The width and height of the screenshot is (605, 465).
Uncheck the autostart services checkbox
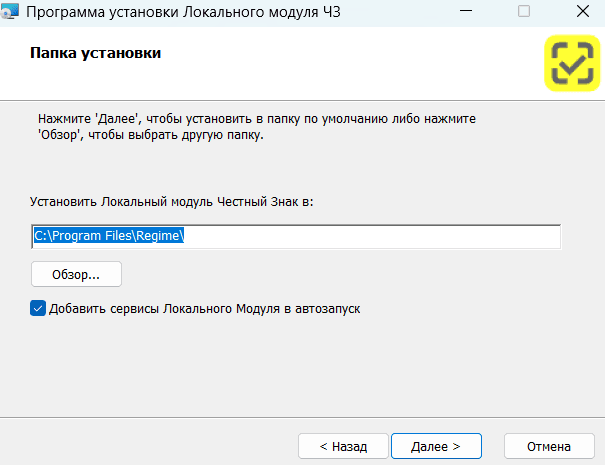[x=38, y=309]
